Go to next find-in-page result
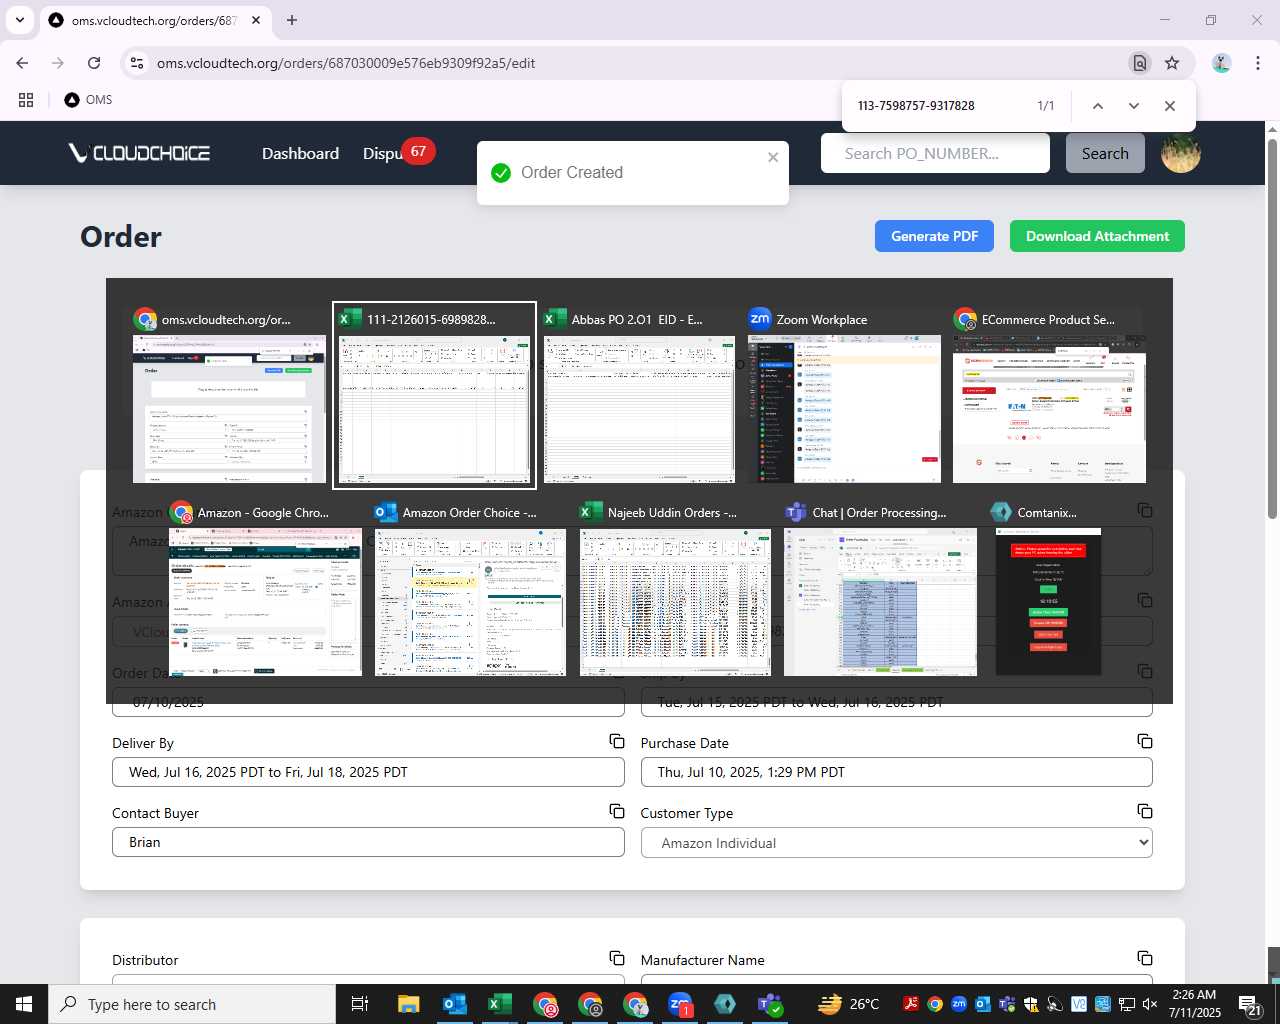The width and height of the screenshot is (1280, 1024). click(x=1133, y=106)
